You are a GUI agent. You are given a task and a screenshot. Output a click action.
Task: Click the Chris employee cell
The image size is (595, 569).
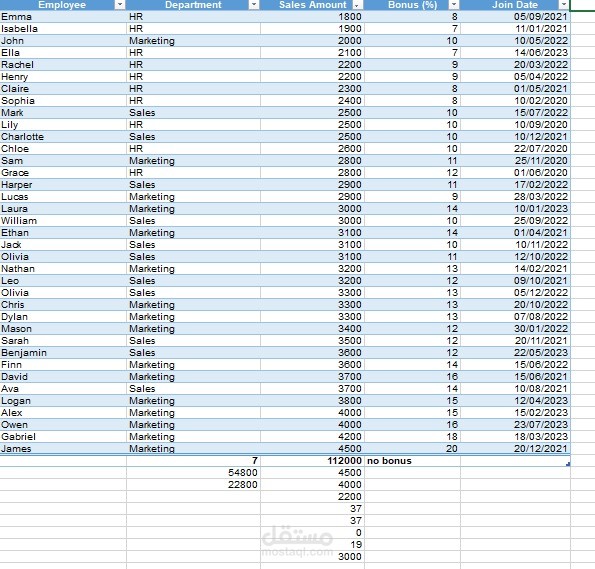click(x=63, y=304)
